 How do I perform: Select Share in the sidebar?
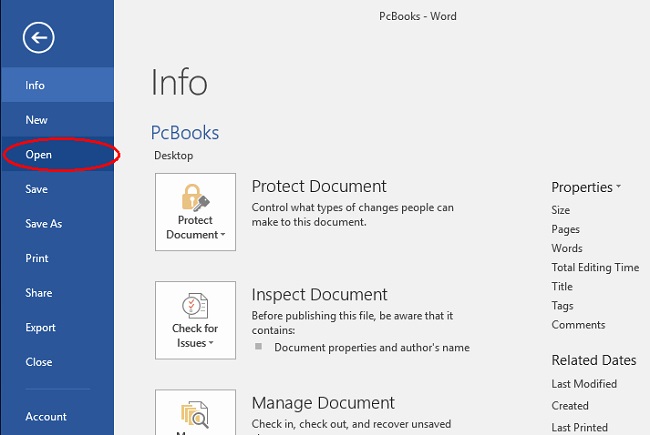pyautogui.click(x=57, y=293)
